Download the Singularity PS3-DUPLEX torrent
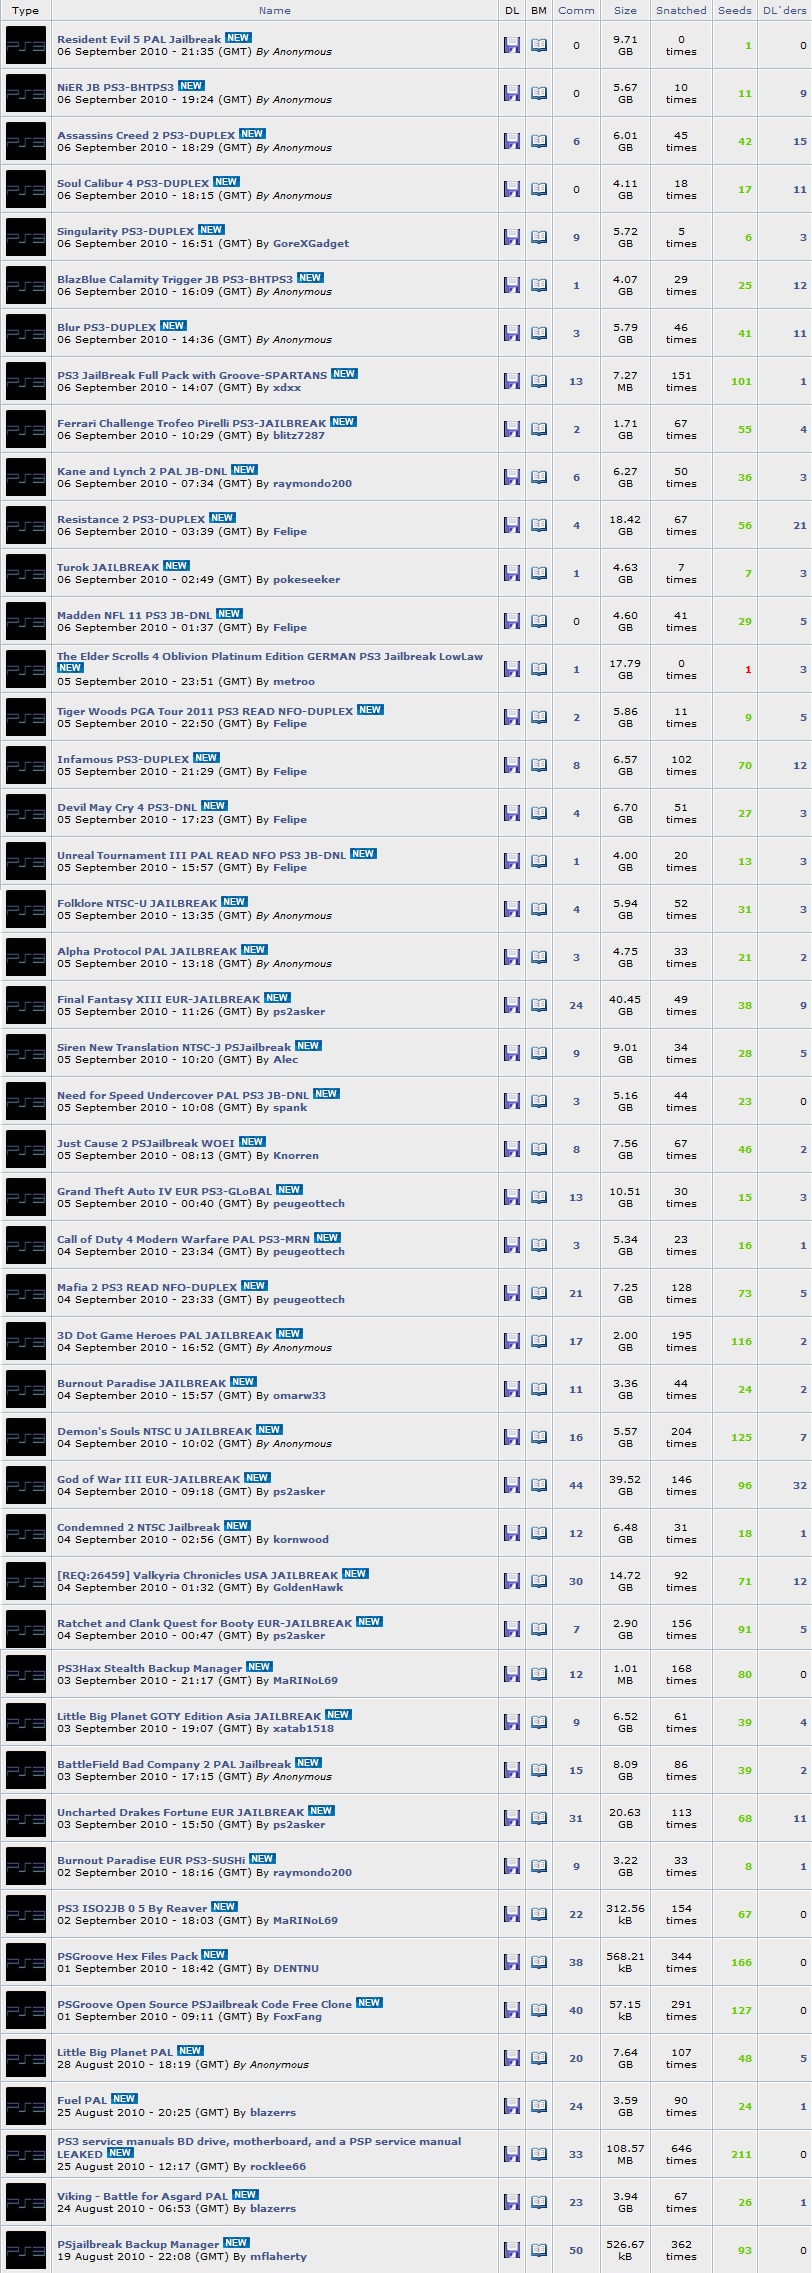This screenshot has width=812, height=2273. point(512,237)
